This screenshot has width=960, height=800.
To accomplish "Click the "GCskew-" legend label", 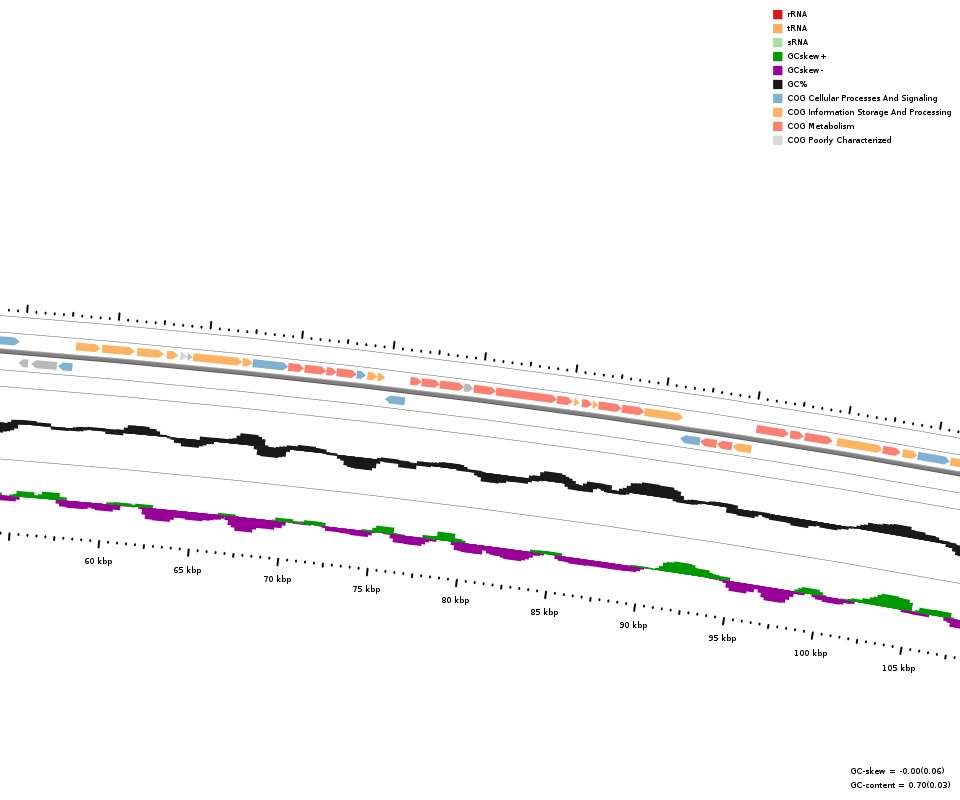I will pyautogui.click(x=806, y=70).
